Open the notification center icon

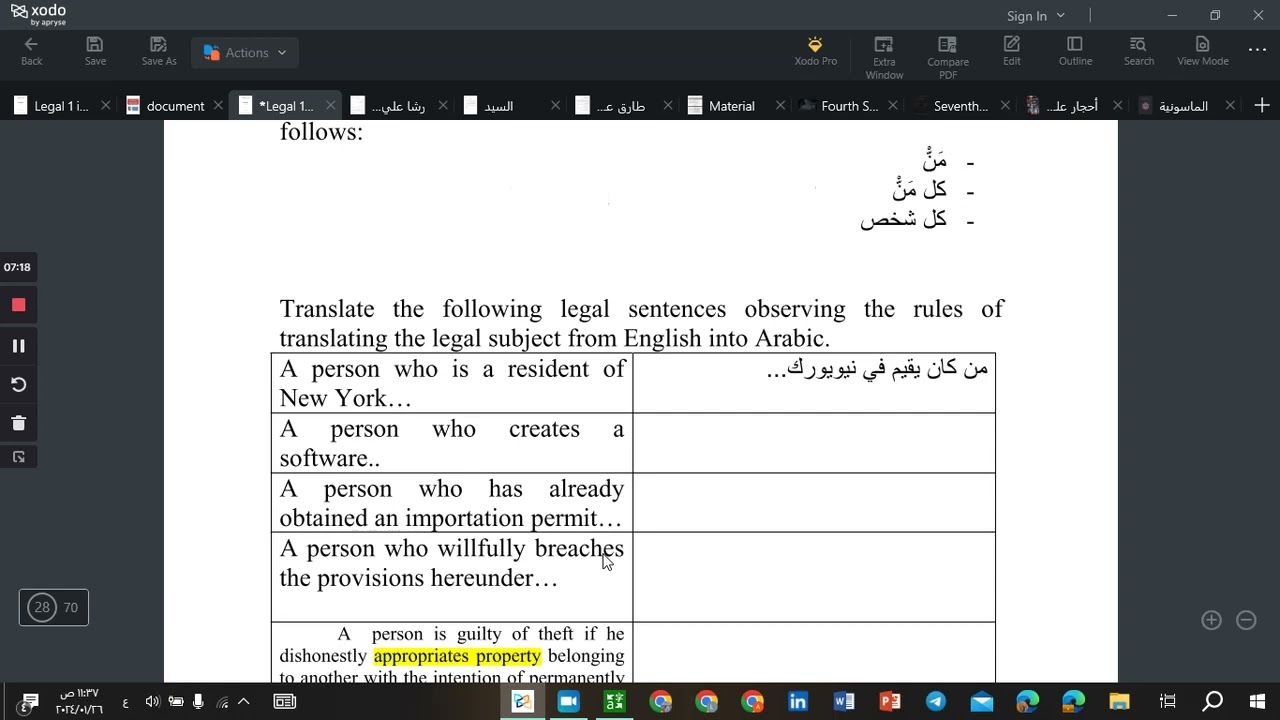[29, 701]
